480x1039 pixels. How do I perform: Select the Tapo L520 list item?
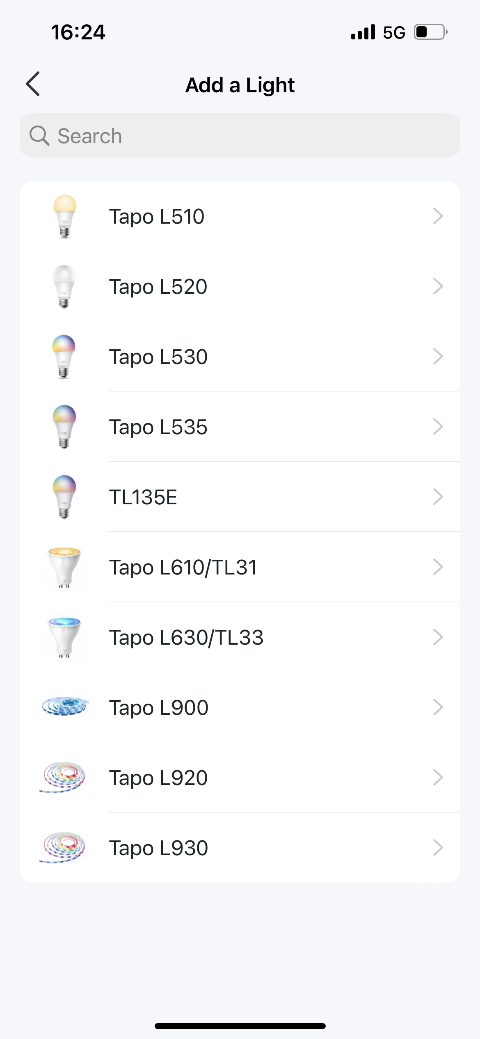pyautogui.click(x=240, y=286)
